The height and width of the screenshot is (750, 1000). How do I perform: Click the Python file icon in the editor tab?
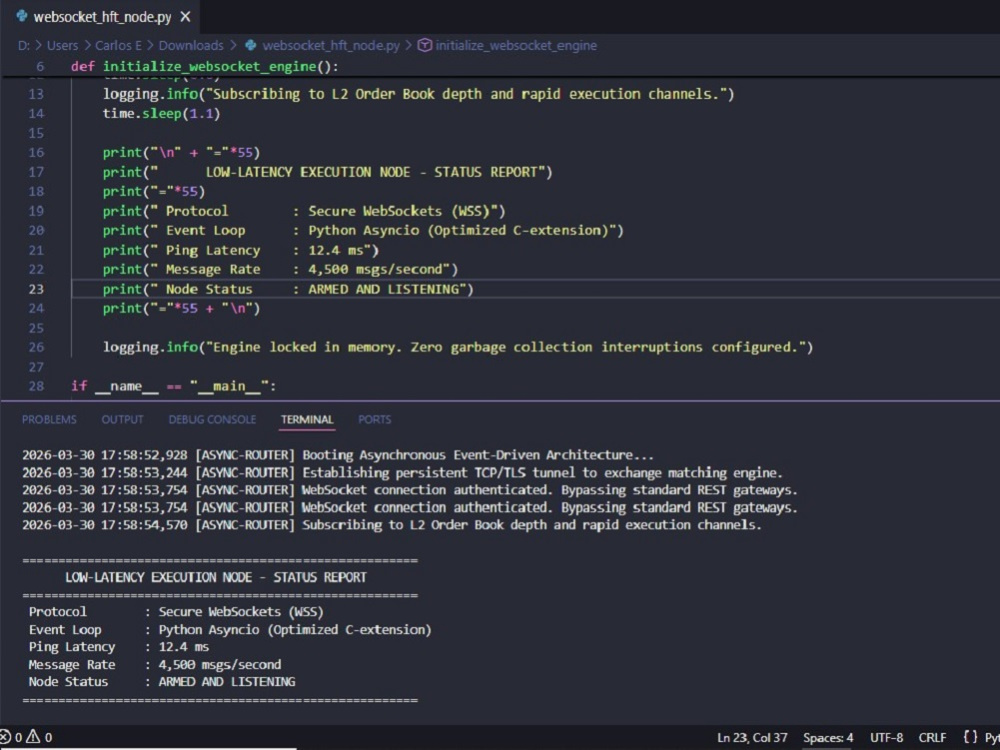pos(22,17)
